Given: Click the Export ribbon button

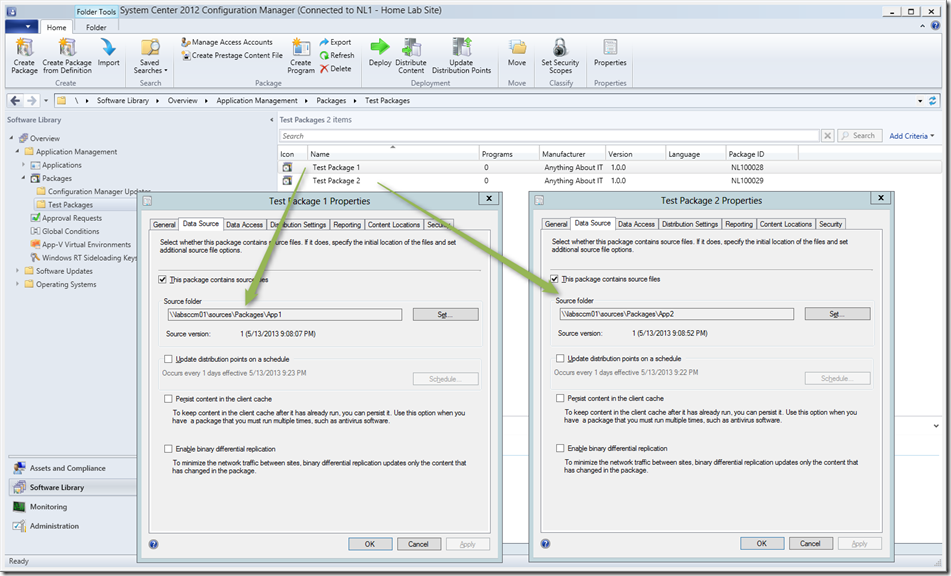Looking at the screenshot, I should [x=335, y=42].
